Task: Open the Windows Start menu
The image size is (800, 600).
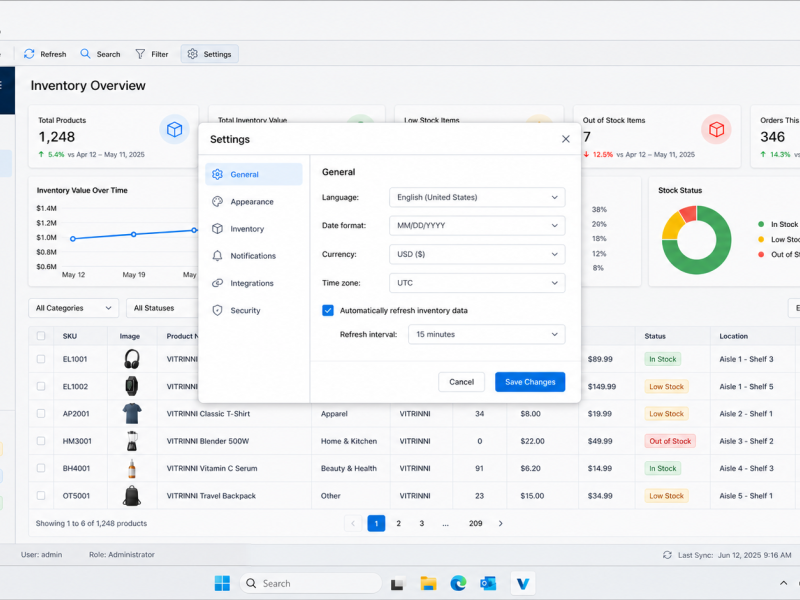Action: (222, 583)
